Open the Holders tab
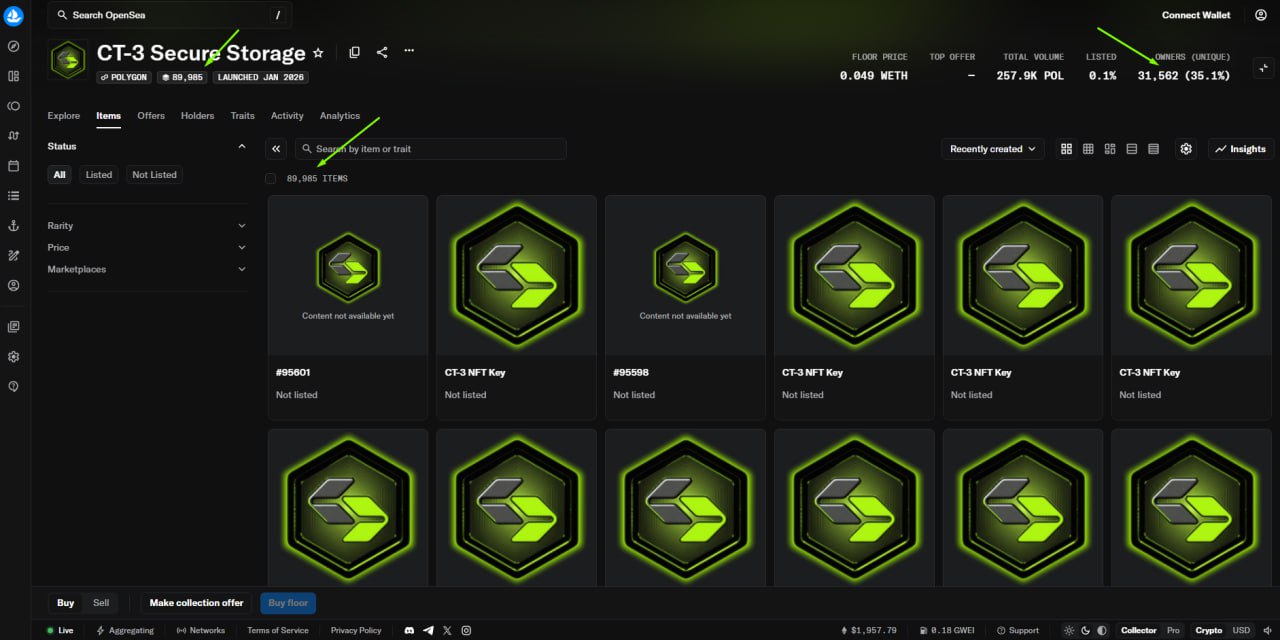 198,116
